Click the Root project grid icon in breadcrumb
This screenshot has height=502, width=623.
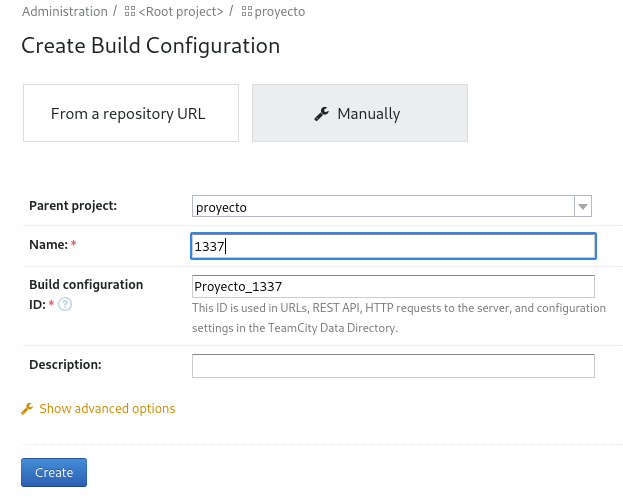pyautogui.click(x=130, y=12)
